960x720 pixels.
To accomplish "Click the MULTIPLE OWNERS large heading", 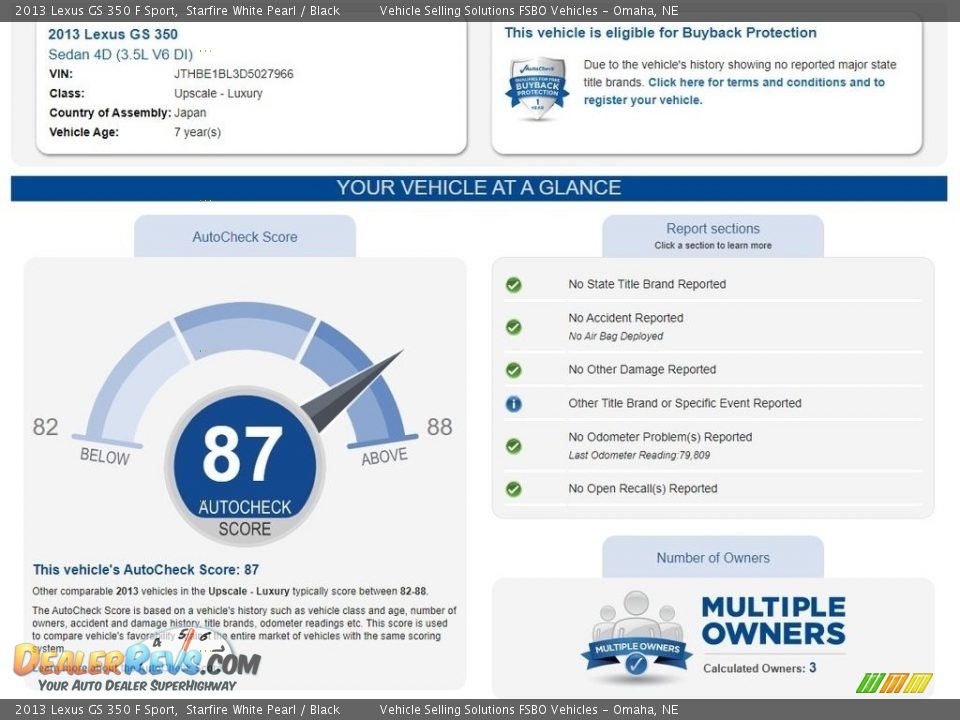I will coord(774,621).
